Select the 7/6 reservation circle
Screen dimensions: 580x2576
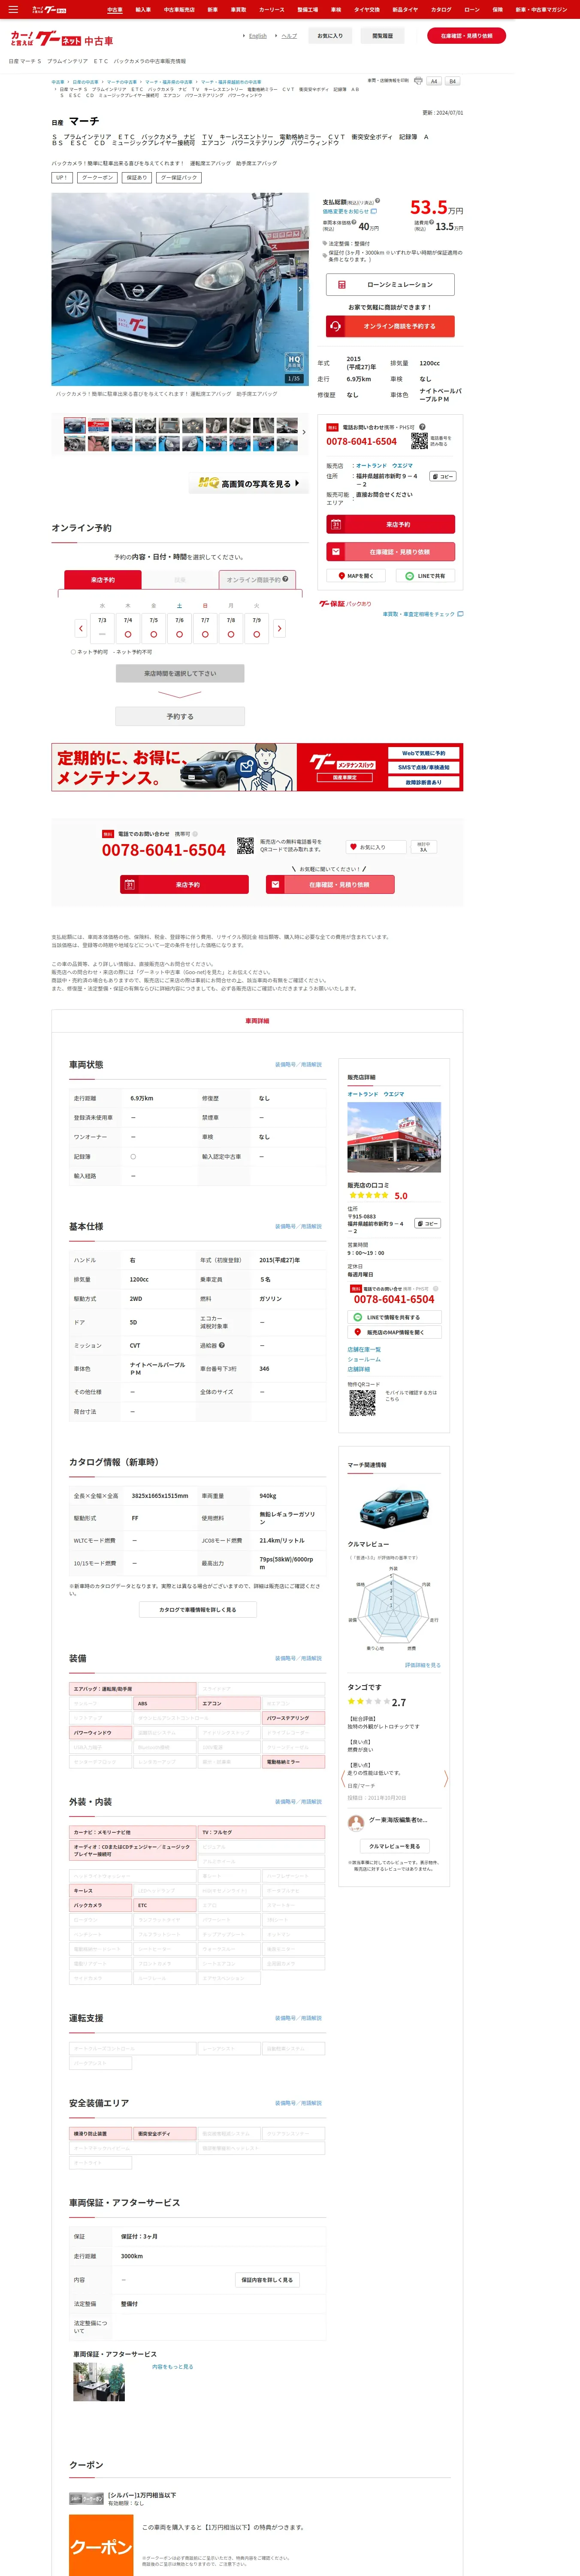click(180, 634)
